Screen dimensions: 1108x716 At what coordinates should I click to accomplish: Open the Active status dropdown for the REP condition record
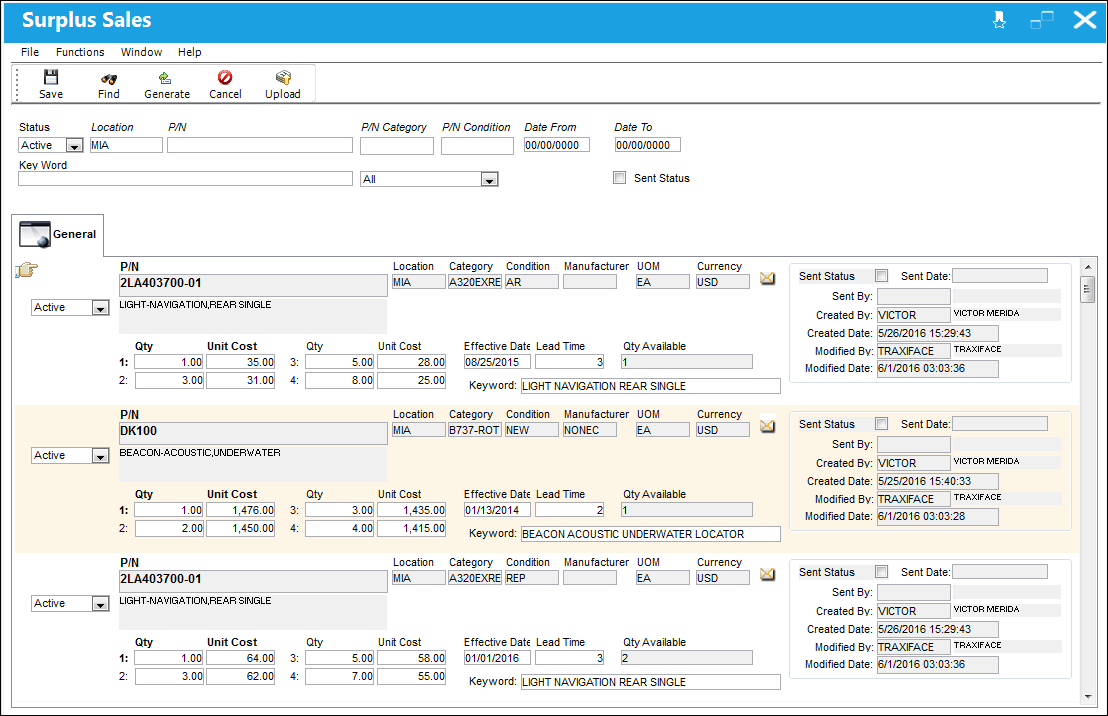(100, 604)
